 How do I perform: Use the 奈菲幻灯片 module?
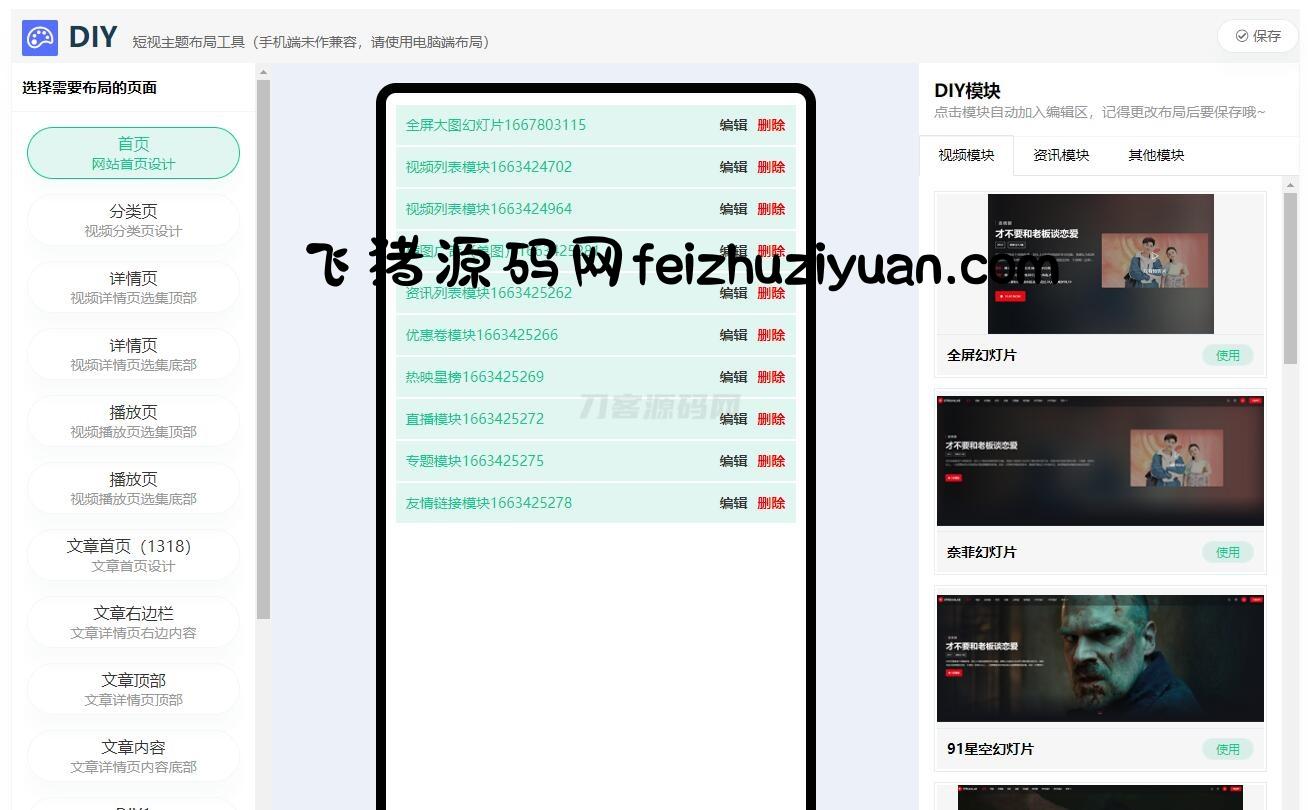pyautogui.click(x=1227, y=552)
